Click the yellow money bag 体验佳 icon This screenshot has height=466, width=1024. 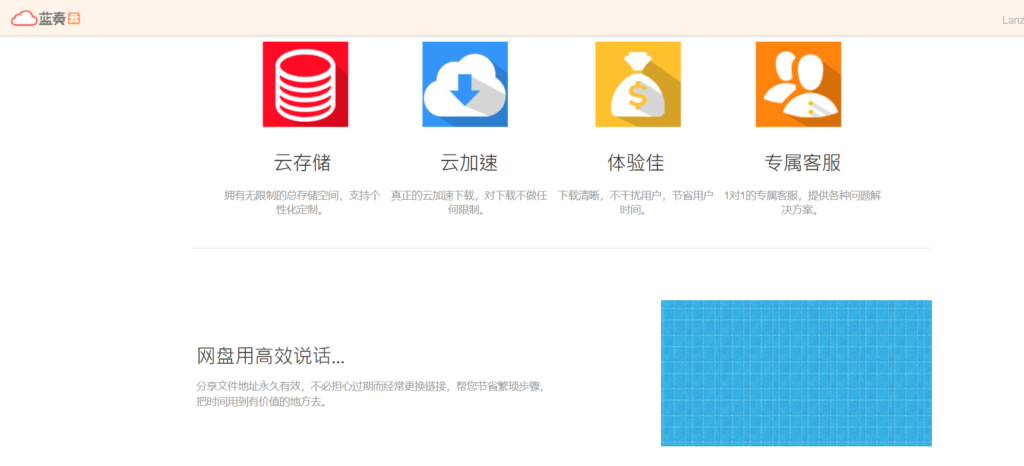point(638,84)
